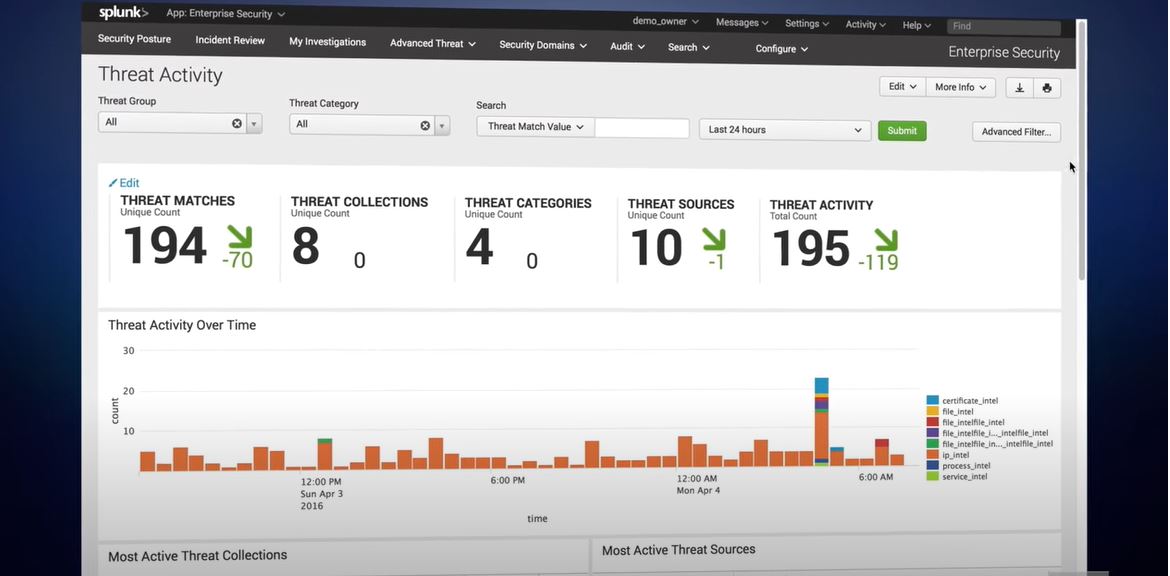This screenshot has width=1170, height=576.
Task: Go to Security Posture tab
Action: (134, 39)
